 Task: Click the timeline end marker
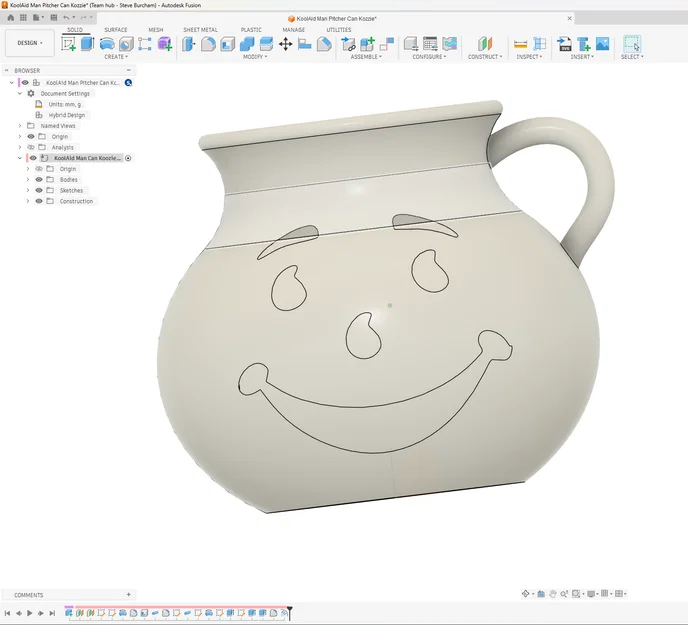[290, 613]
